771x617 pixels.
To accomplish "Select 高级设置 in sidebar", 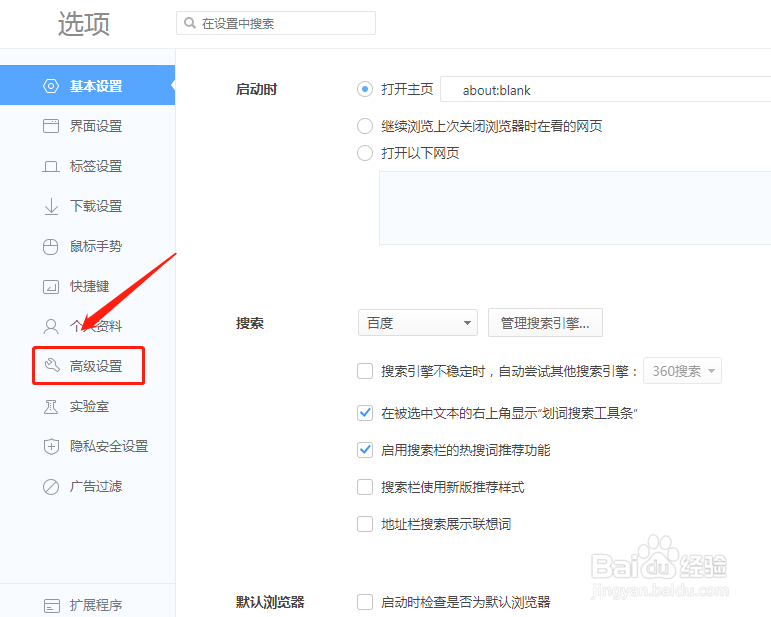I will [x=88, y=366].
